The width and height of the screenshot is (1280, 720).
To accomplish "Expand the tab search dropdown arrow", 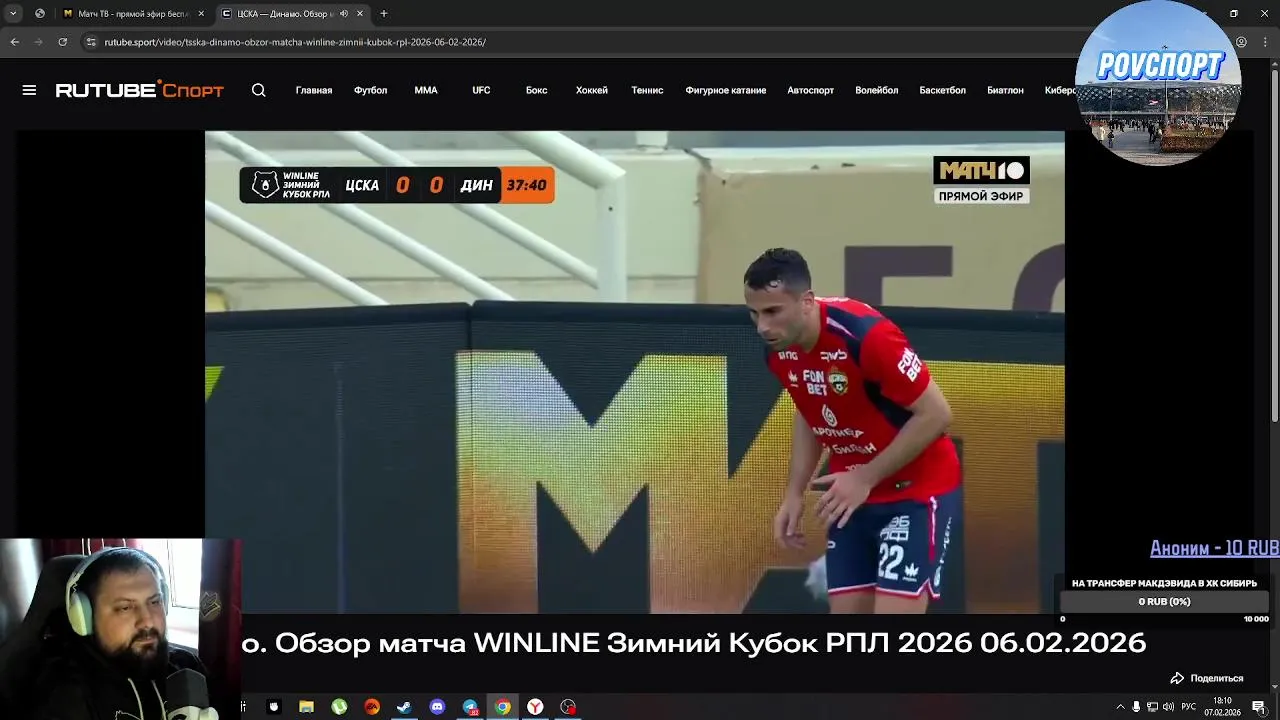I will pos(13,14).
